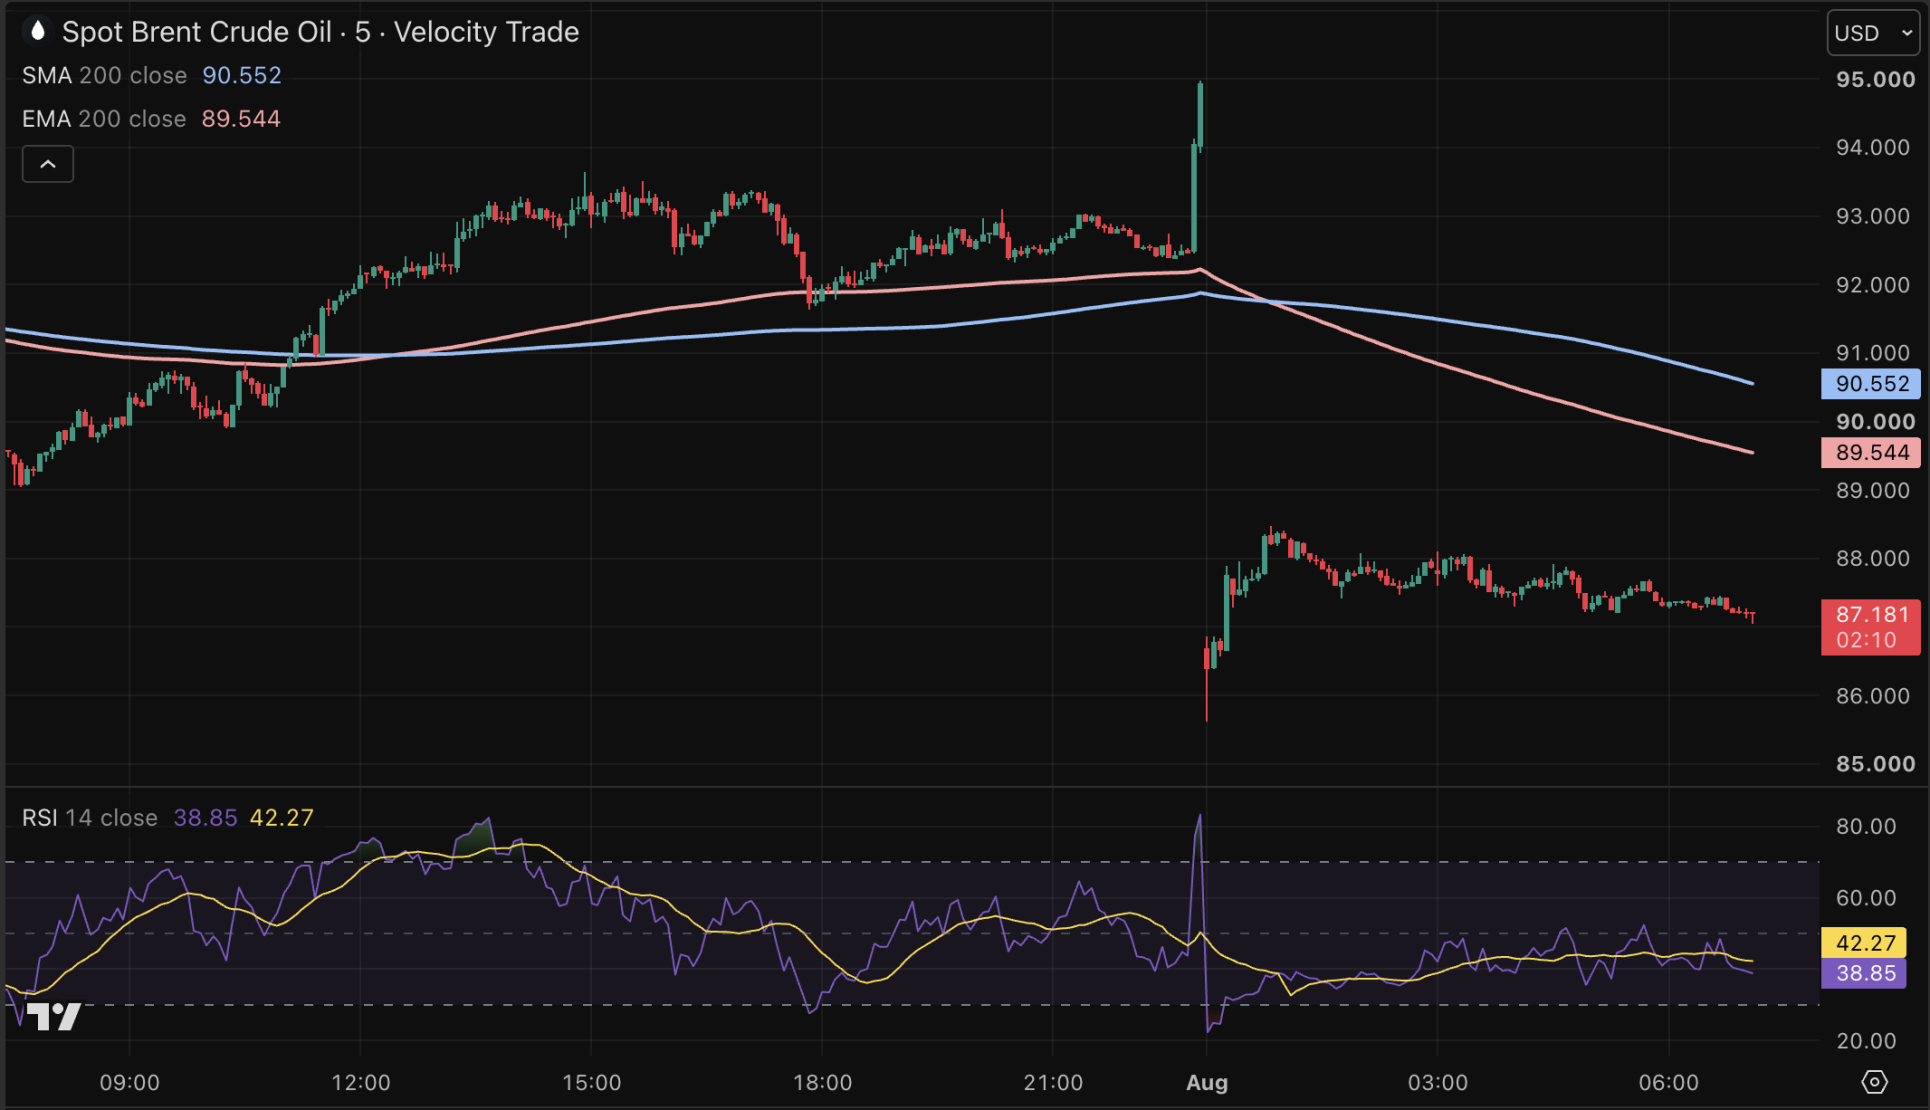This screenshot has width=1930, height=1110.
Task: Click the purple 38.85 RSI axis label
Action: point(1864,973)
